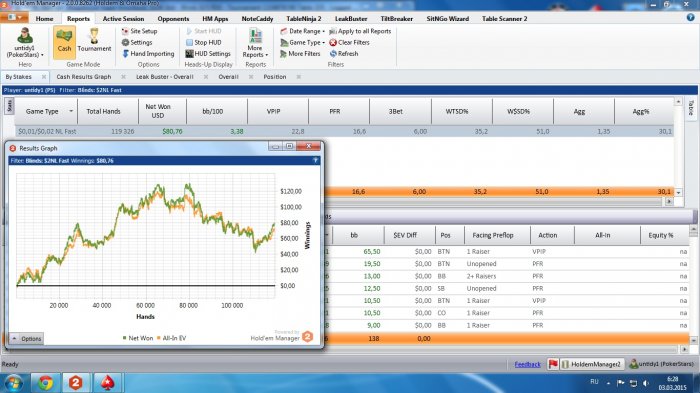This screenshot has height=393, width=700.
Task: Open the Opponents ribbon tab
Action: (x=173, y=19)
